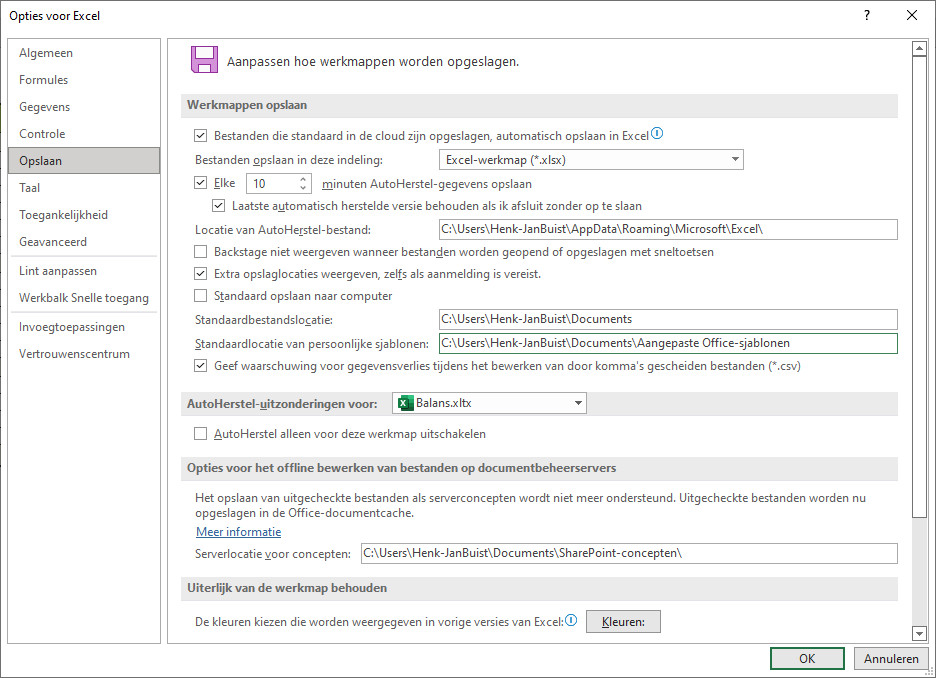The width and height of the screenshot is (936, 678).
Task: Click the Help question mark icon
Action: point(866,15)
